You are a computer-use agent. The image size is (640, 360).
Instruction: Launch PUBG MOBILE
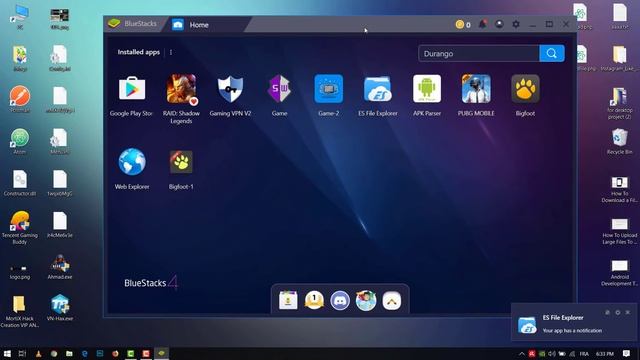point(476,89)
